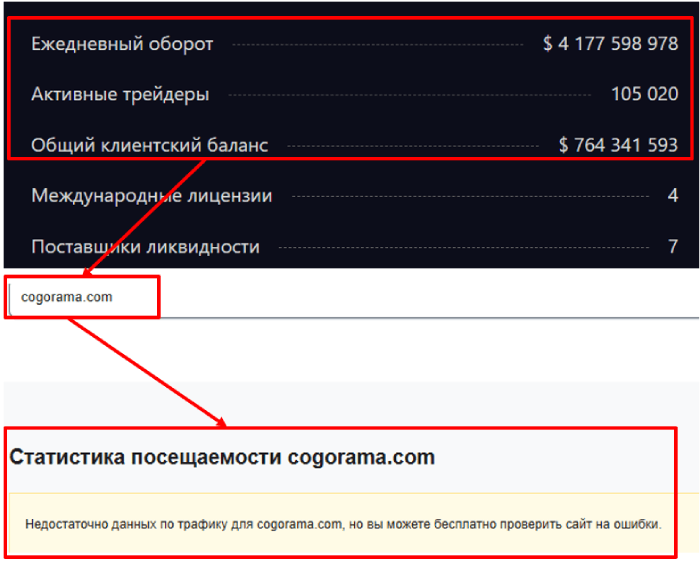This screenshot has width=700, height=576.
Task: Select the 'Общий клиентский баланс' label
Action: tap(150, 146)
